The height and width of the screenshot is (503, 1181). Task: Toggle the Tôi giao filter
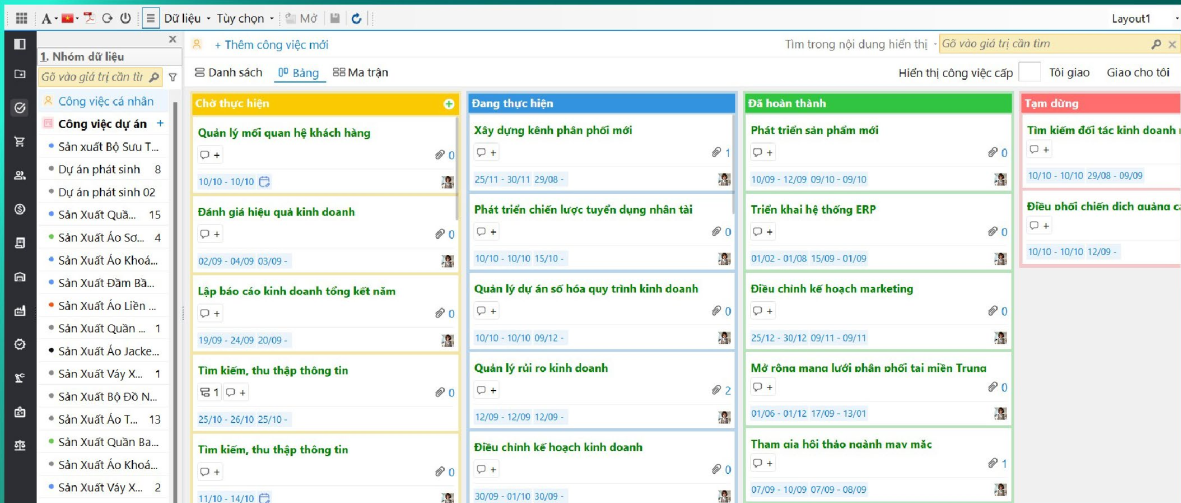click(1069, 73)
